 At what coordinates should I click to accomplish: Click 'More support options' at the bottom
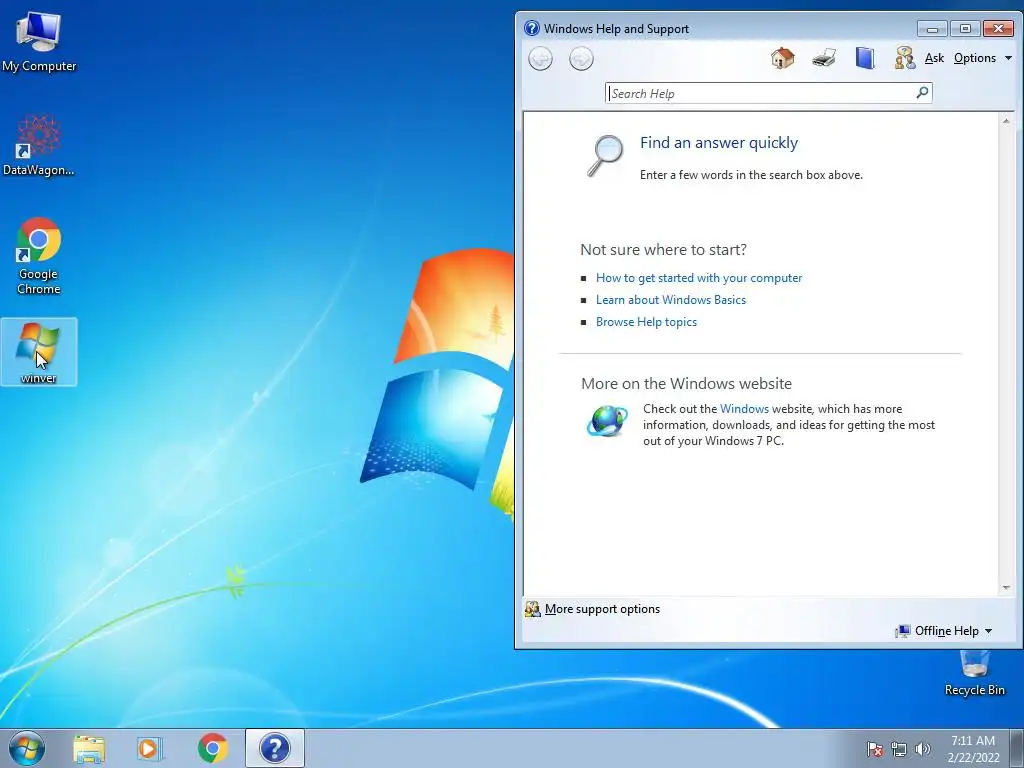click(601, 609)
